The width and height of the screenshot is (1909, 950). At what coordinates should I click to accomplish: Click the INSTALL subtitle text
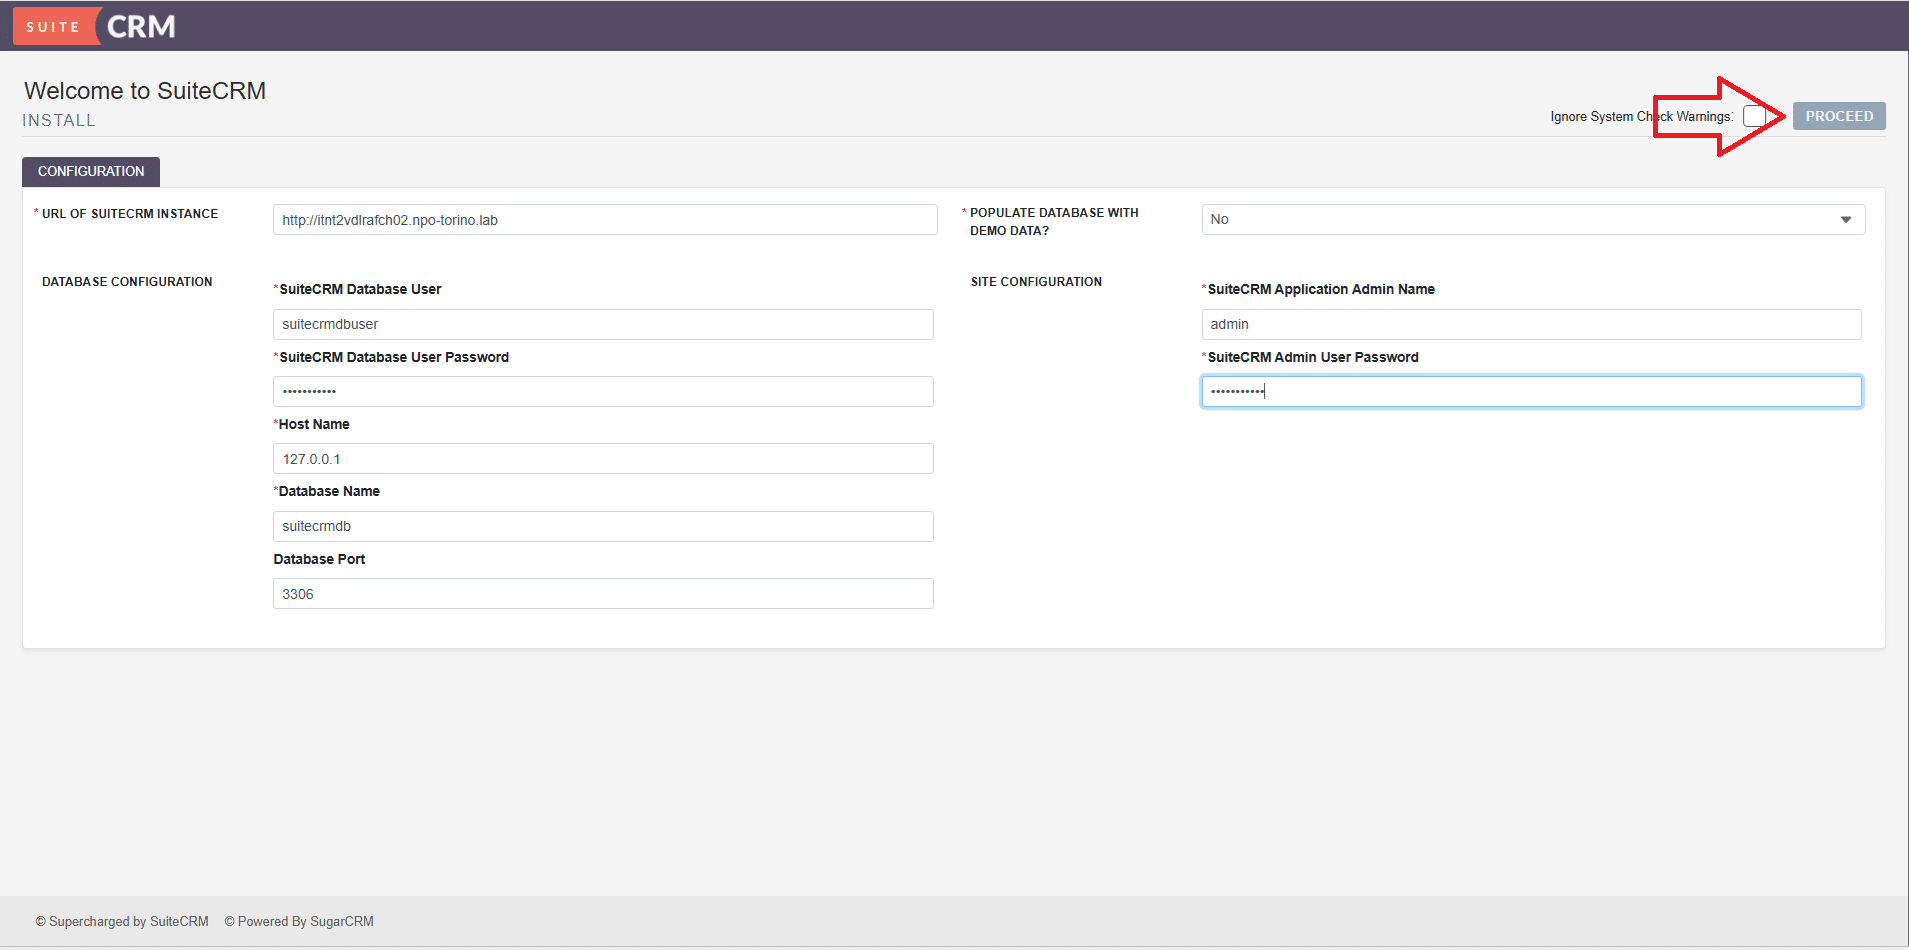(x=59, y=120)
